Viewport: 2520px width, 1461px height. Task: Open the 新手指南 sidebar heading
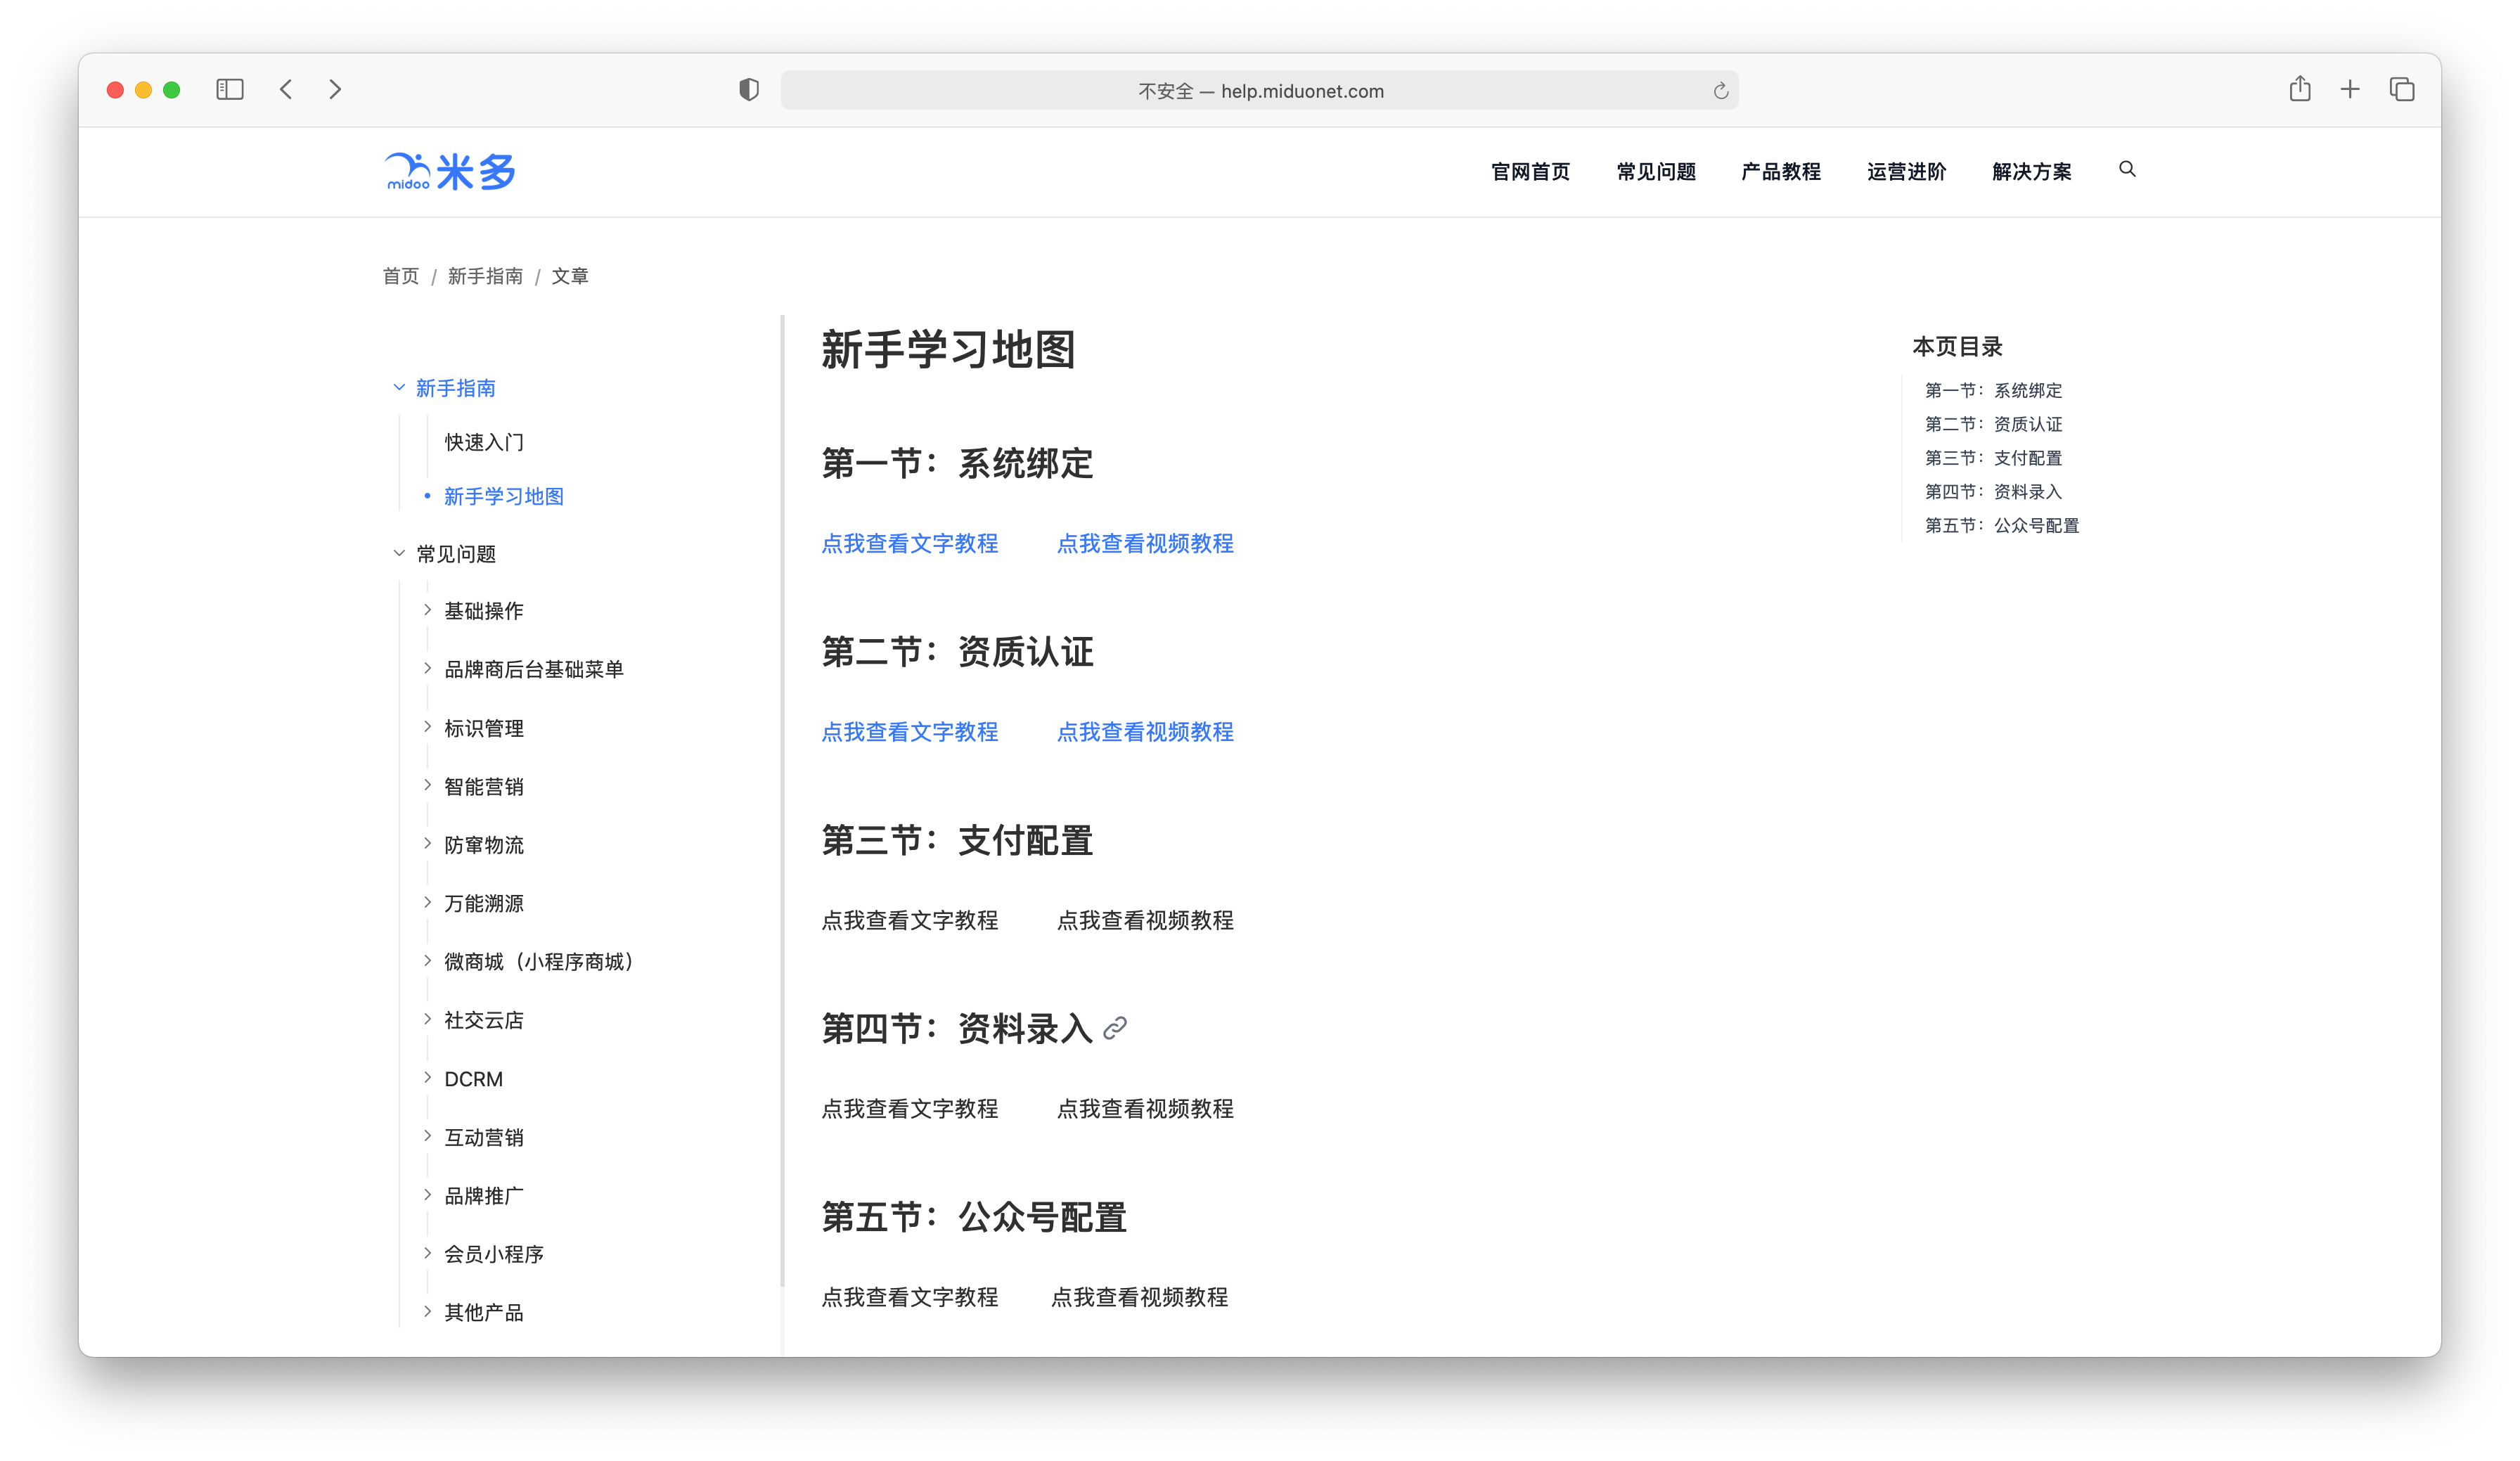tap(456, 388)
